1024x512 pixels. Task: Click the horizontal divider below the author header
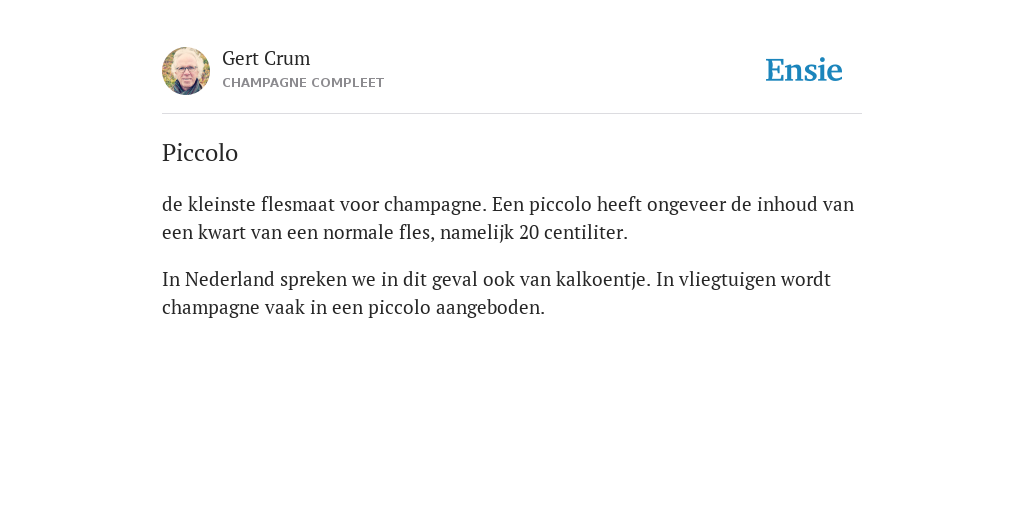click(x=512, y=114)
